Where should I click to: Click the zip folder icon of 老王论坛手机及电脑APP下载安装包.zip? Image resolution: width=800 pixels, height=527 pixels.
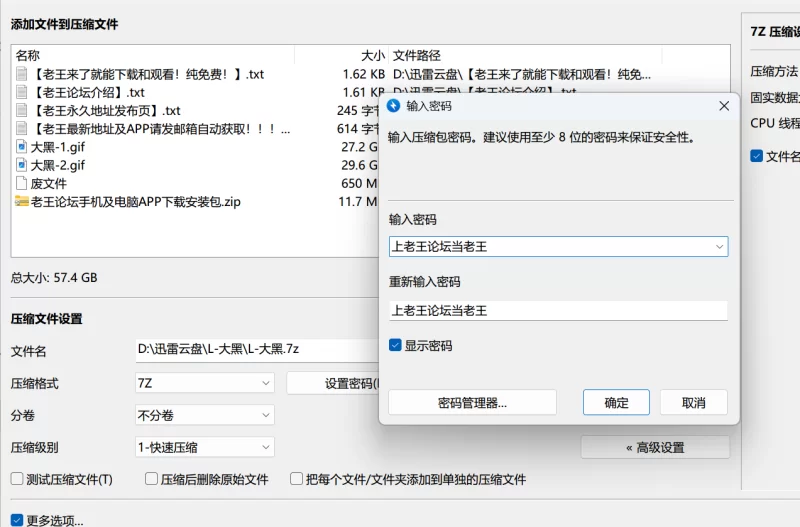[x=21, y=202]
